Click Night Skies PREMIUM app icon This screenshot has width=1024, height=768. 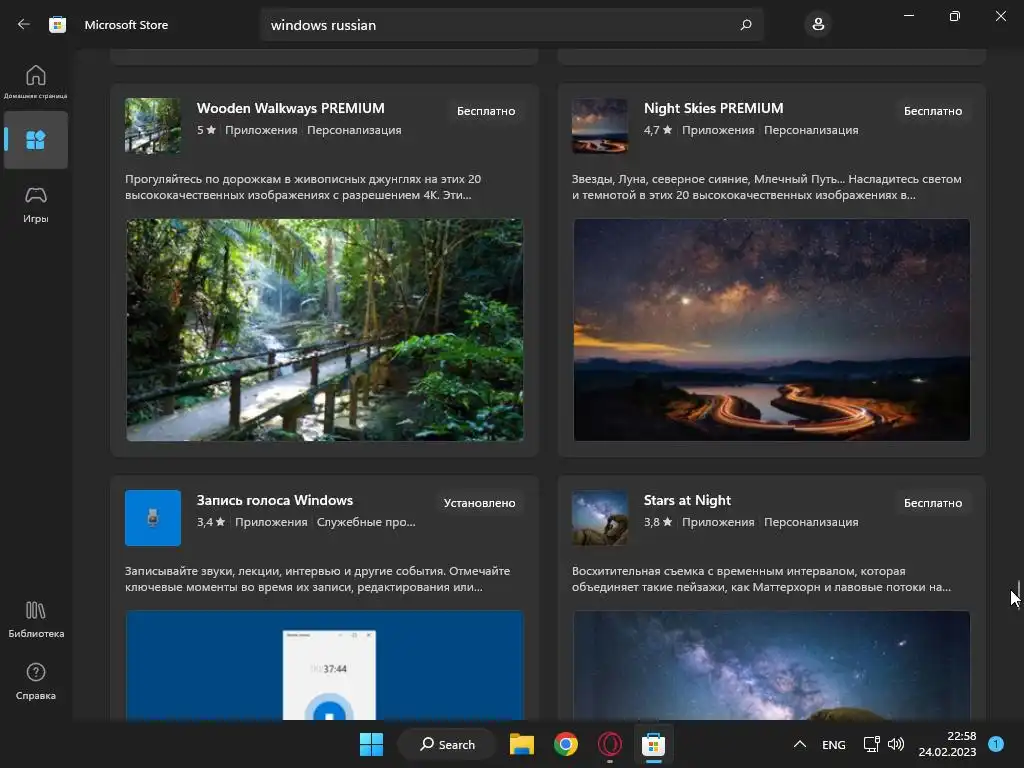pos(600,125)
